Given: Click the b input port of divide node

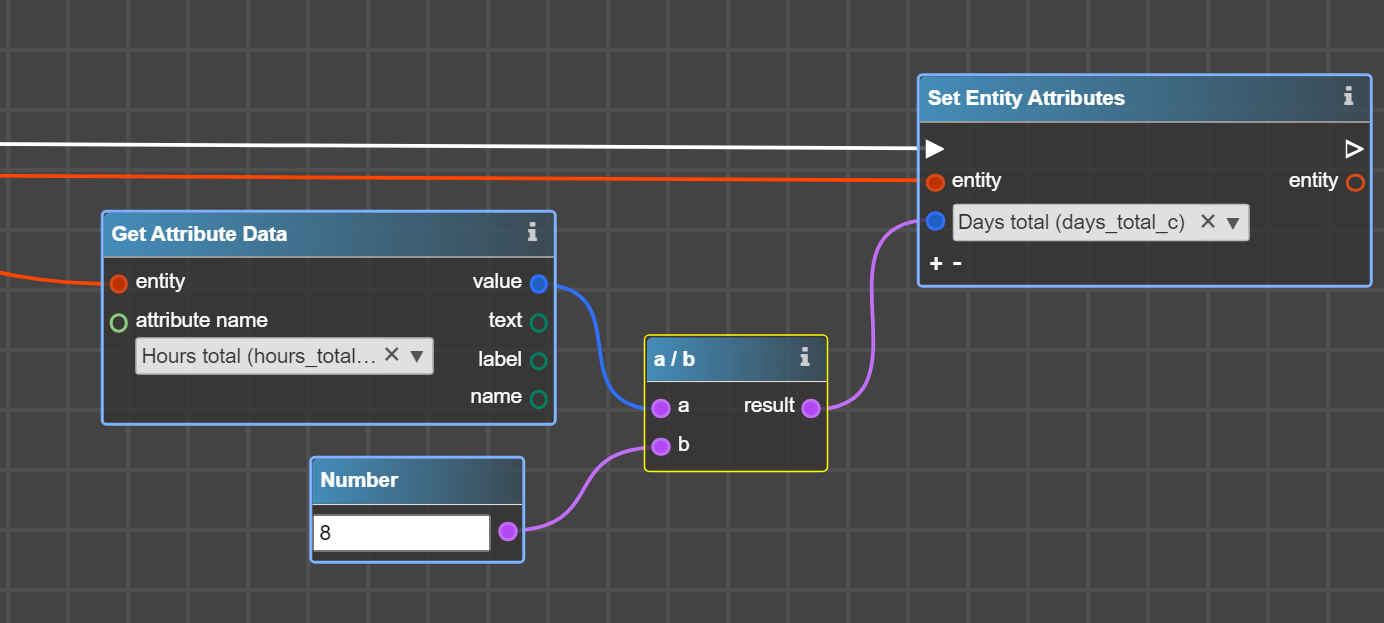Looking at the screenshot, I should click(660, 446).
